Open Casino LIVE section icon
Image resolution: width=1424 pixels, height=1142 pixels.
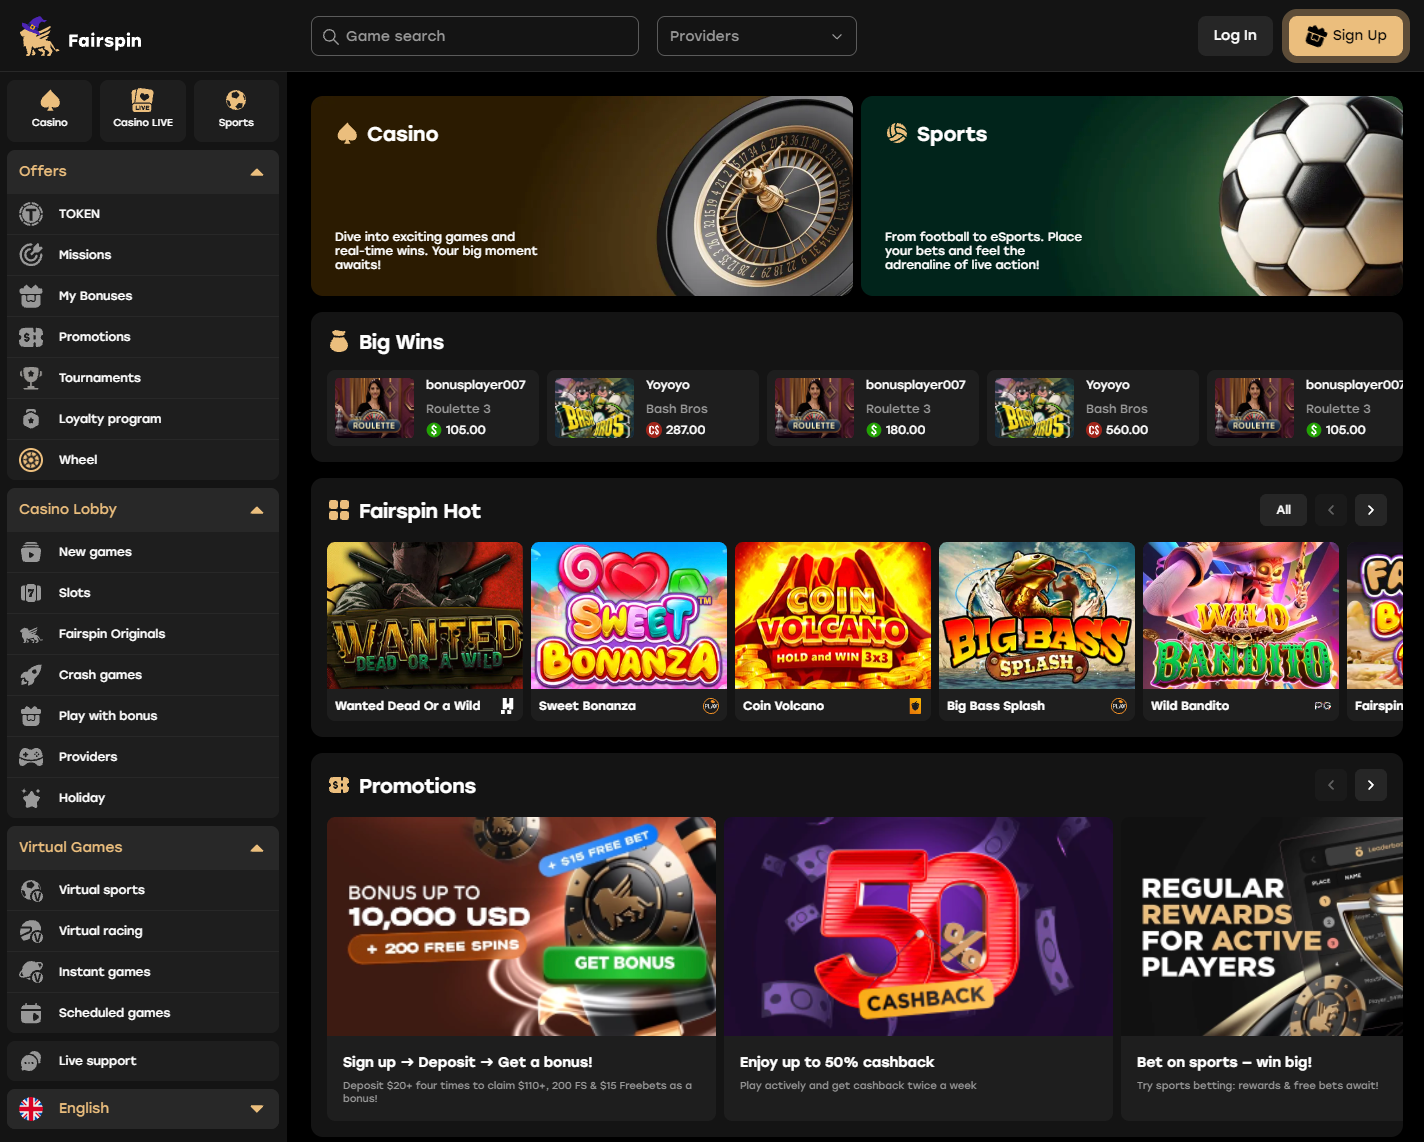(143, 101)
